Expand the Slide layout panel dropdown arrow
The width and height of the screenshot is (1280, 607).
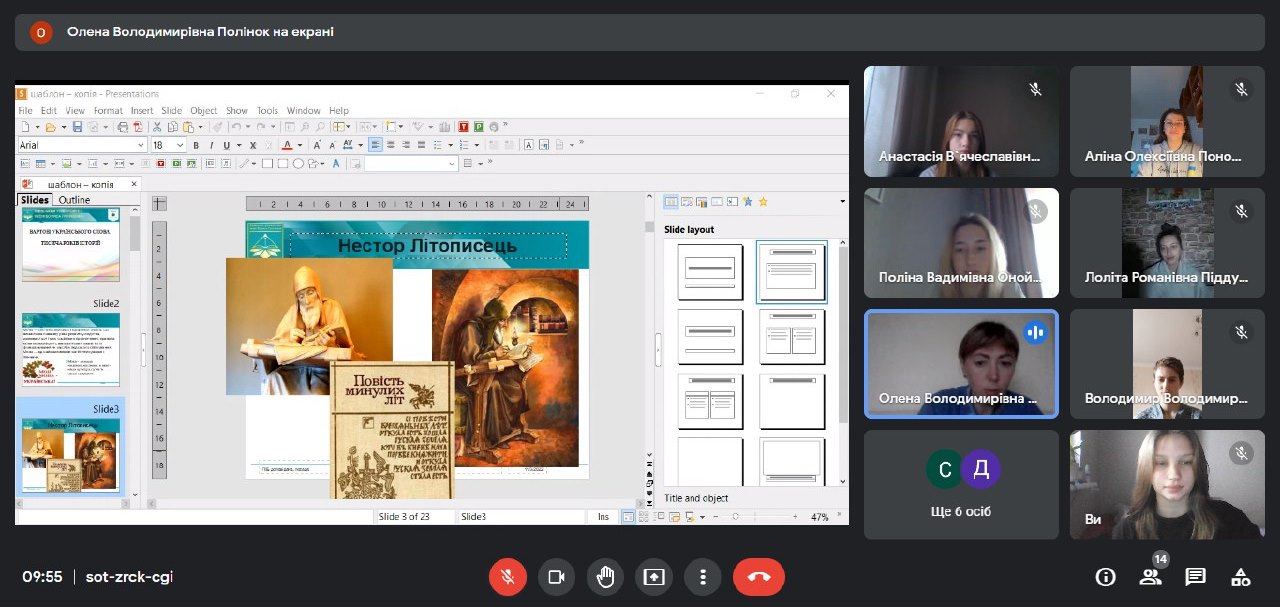[842, 202]
